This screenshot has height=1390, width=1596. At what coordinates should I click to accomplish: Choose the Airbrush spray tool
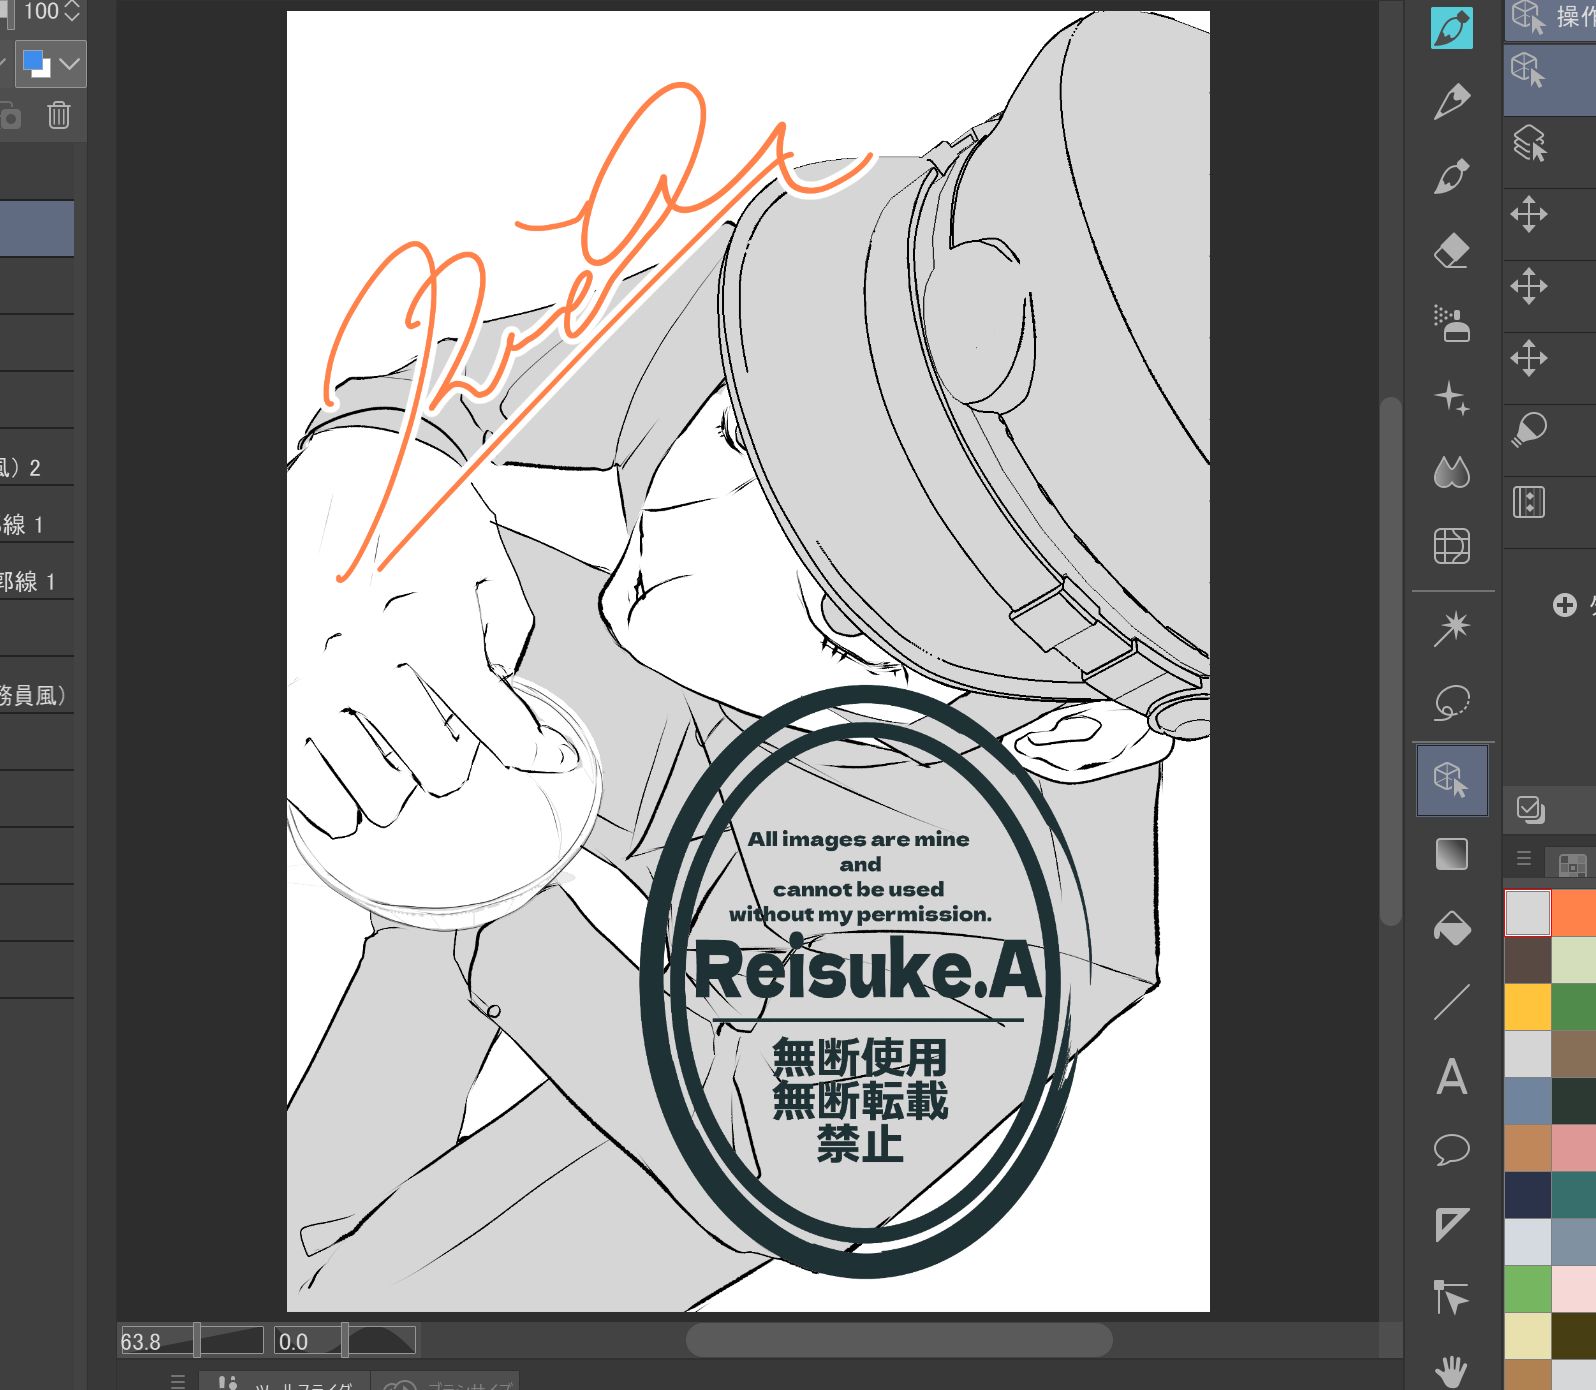point(1451,324)
